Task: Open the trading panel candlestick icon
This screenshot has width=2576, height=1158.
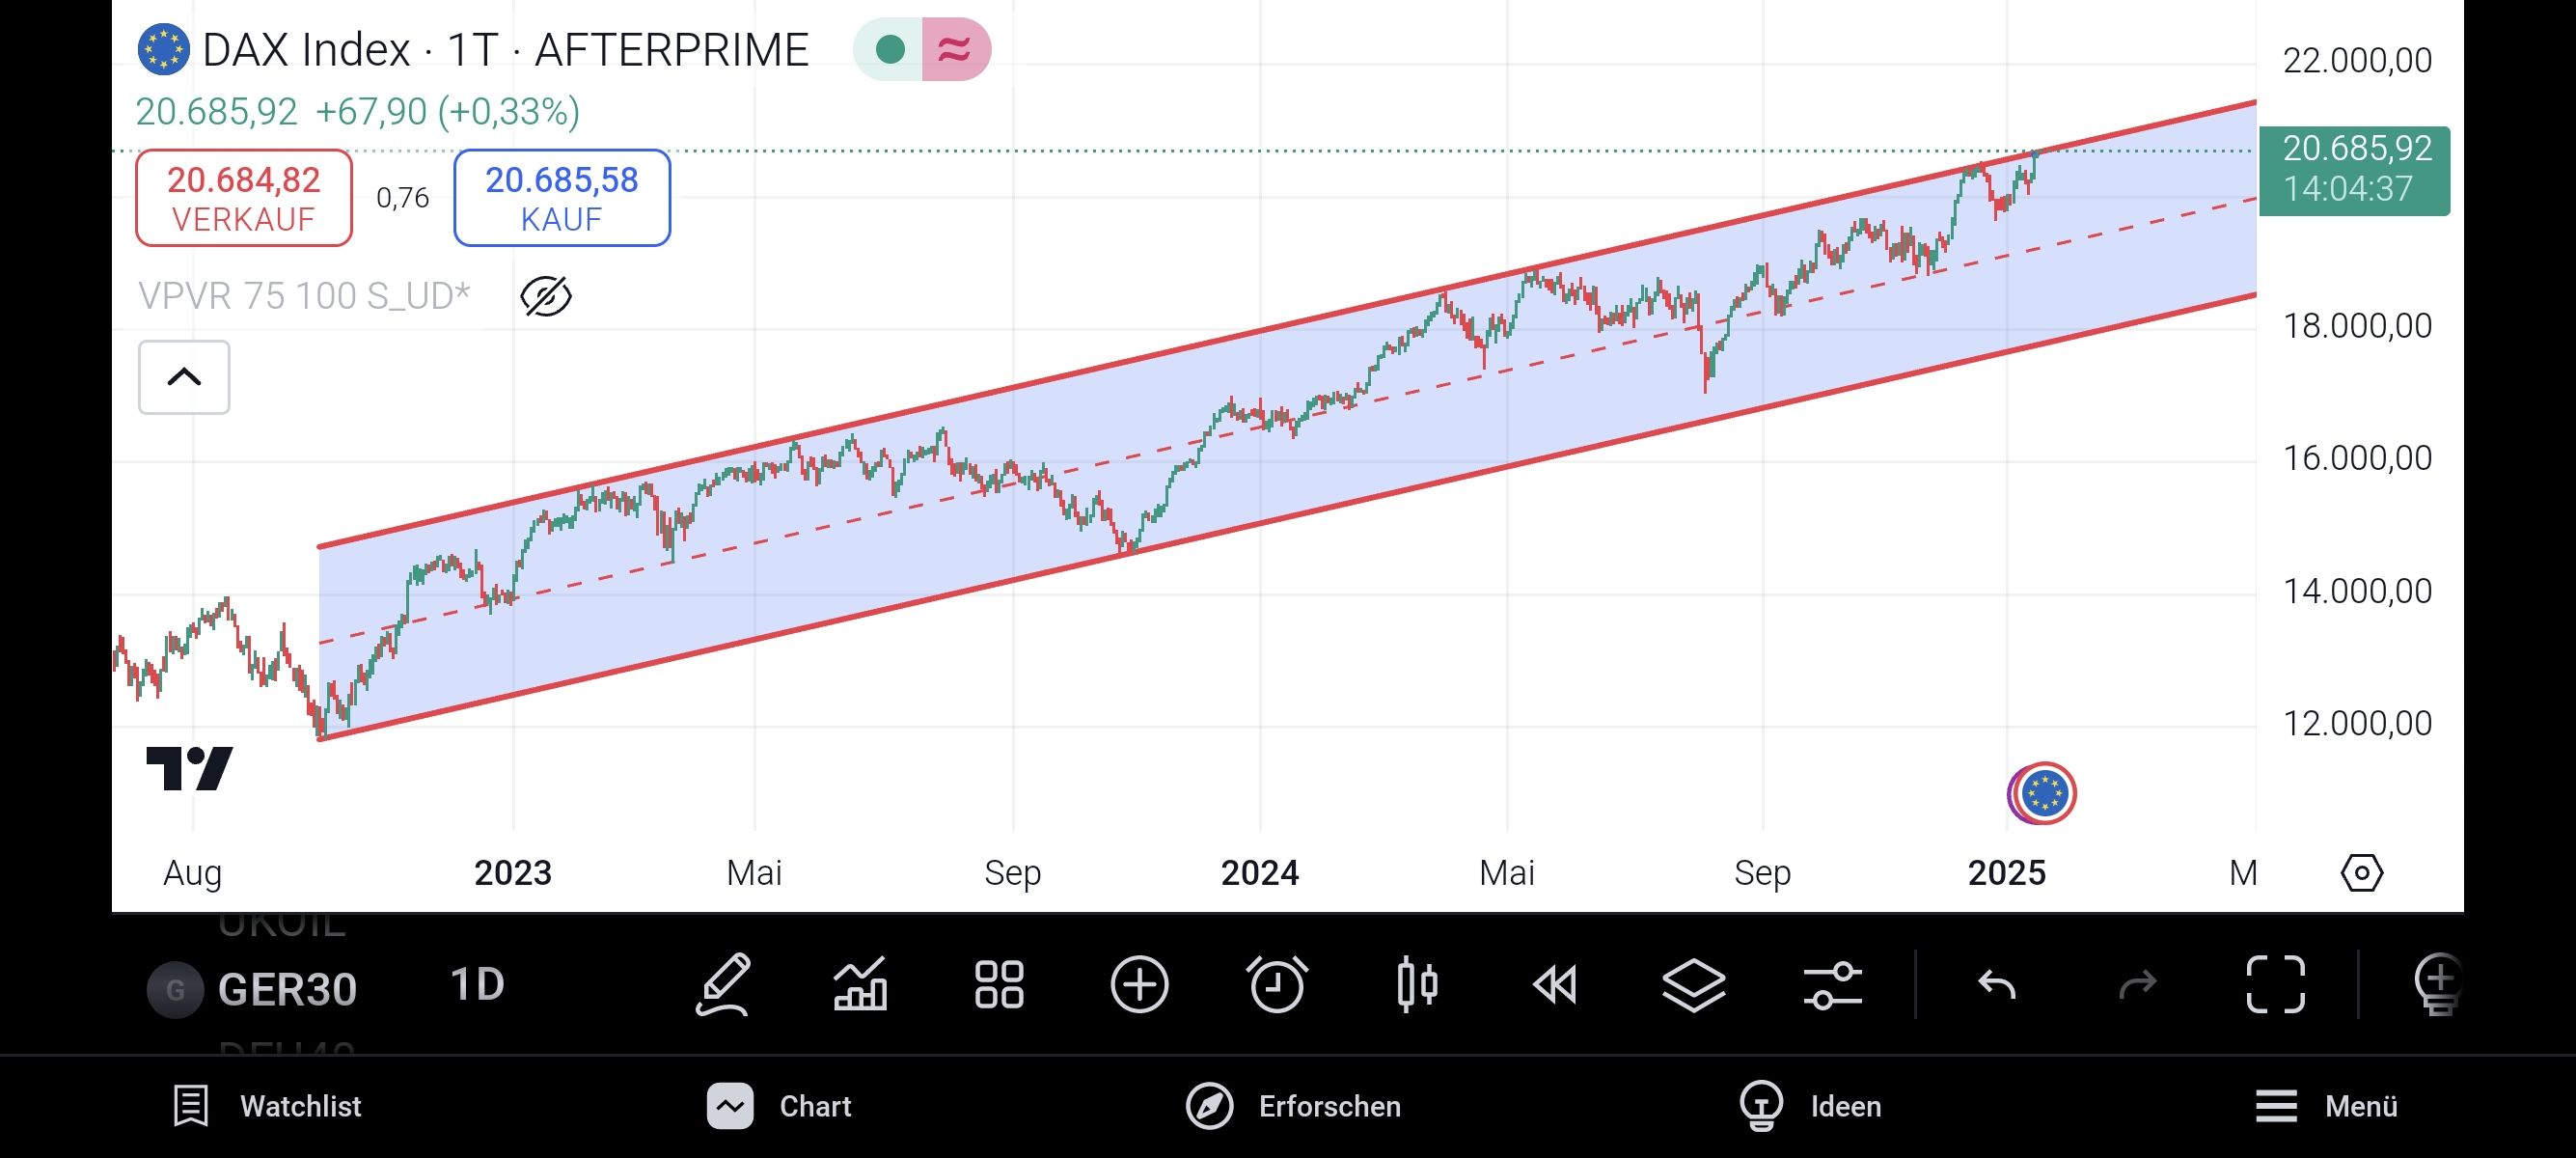Action: pos(1417,985)
